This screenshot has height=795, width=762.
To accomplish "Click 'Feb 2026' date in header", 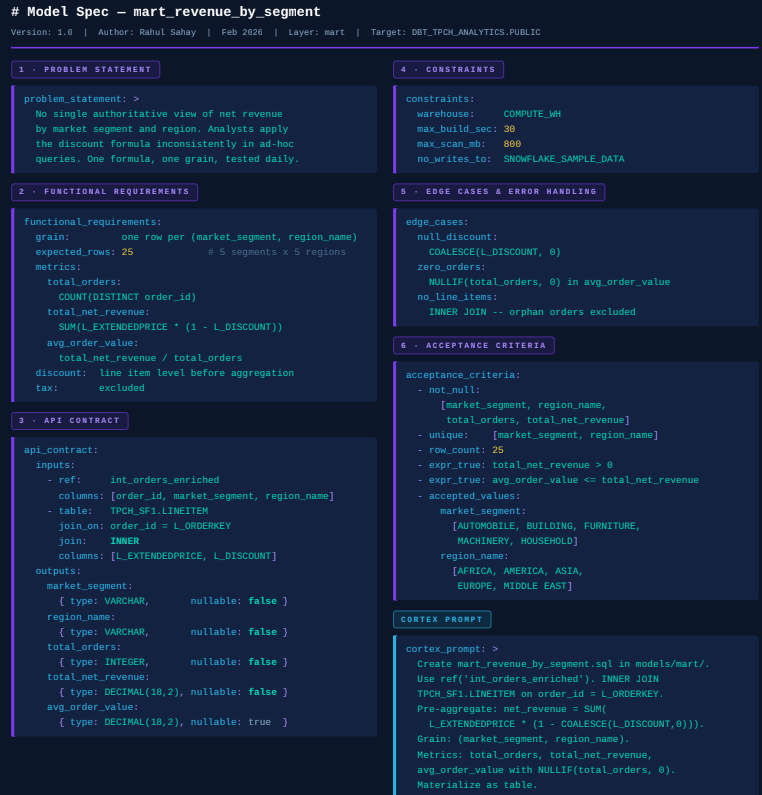I will (242, 32).
